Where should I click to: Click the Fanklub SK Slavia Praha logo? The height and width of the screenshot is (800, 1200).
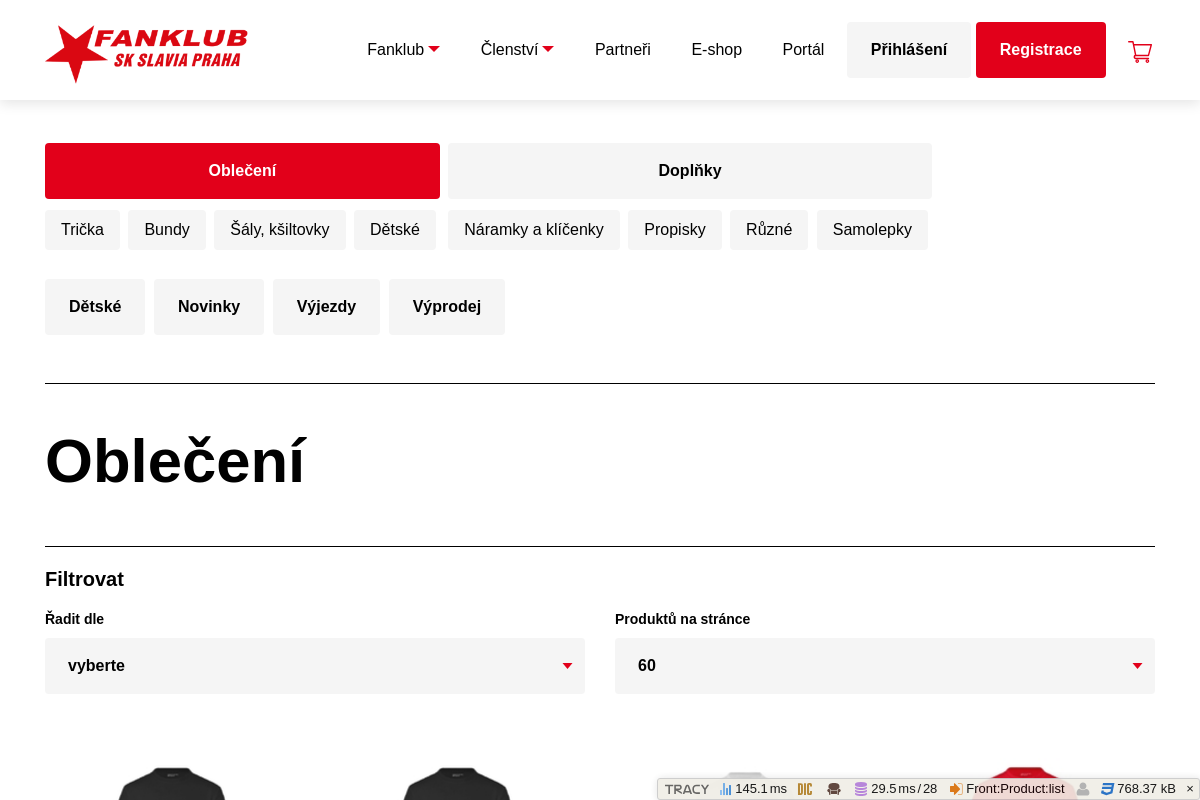coord(146,53)
